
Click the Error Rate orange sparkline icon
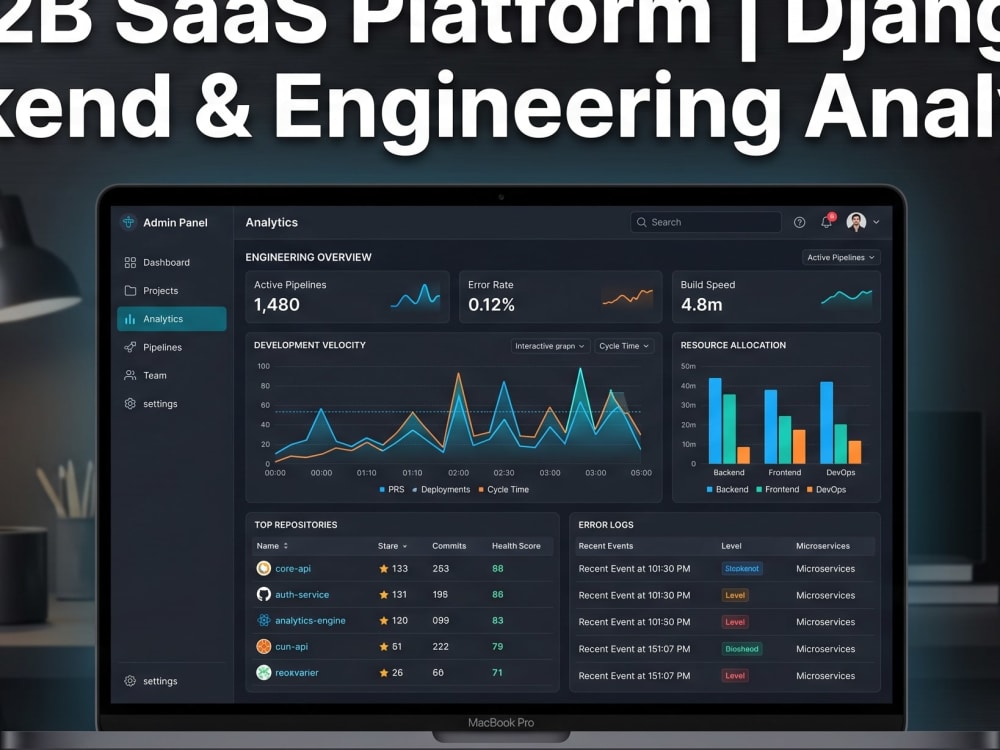(x=628, y=297)
